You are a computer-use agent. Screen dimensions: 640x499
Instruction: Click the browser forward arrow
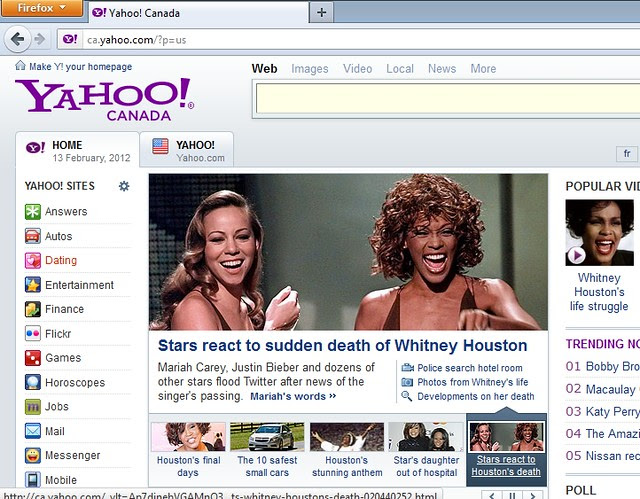[40, 39]
